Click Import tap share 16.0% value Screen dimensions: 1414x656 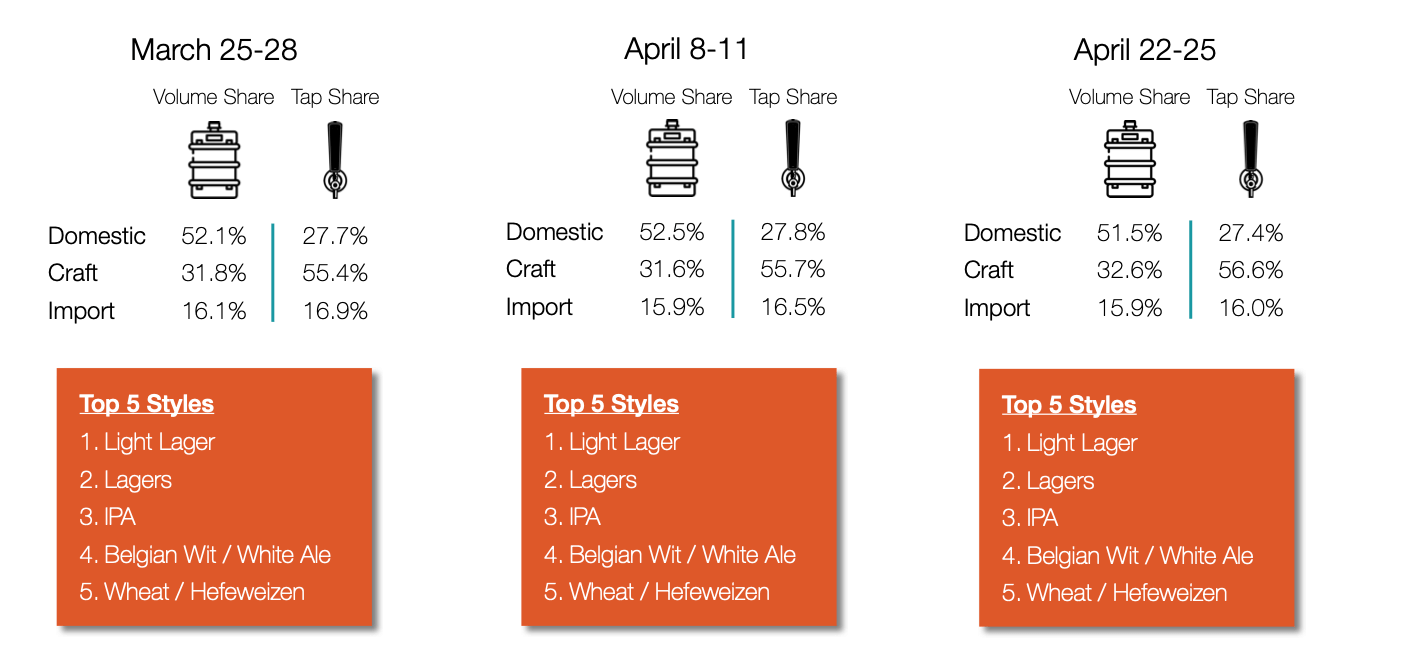(1251, 308)
